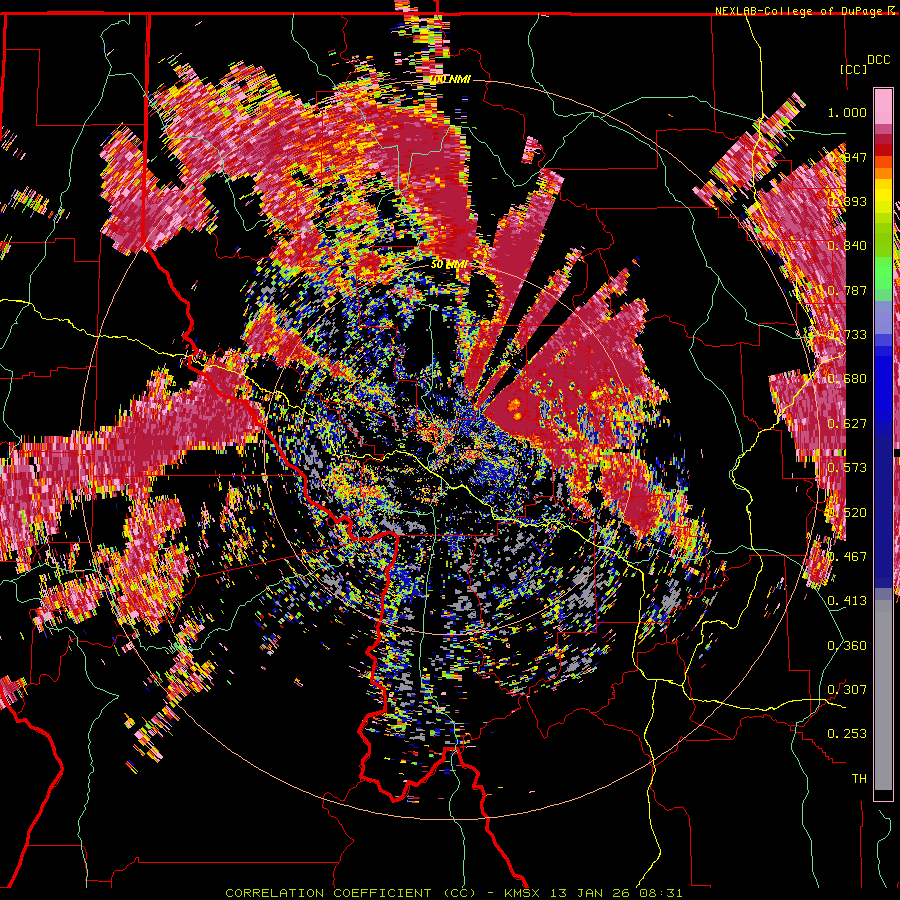Click the 0.840 color scale value
Viewport: 900px width, 900px height.
click(847, 246)
